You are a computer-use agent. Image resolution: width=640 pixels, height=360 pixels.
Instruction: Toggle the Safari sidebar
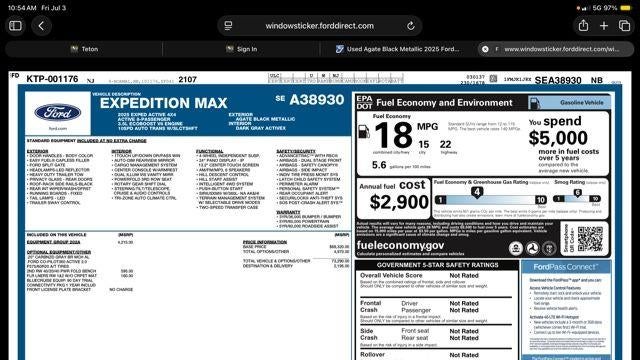(16, 26)
